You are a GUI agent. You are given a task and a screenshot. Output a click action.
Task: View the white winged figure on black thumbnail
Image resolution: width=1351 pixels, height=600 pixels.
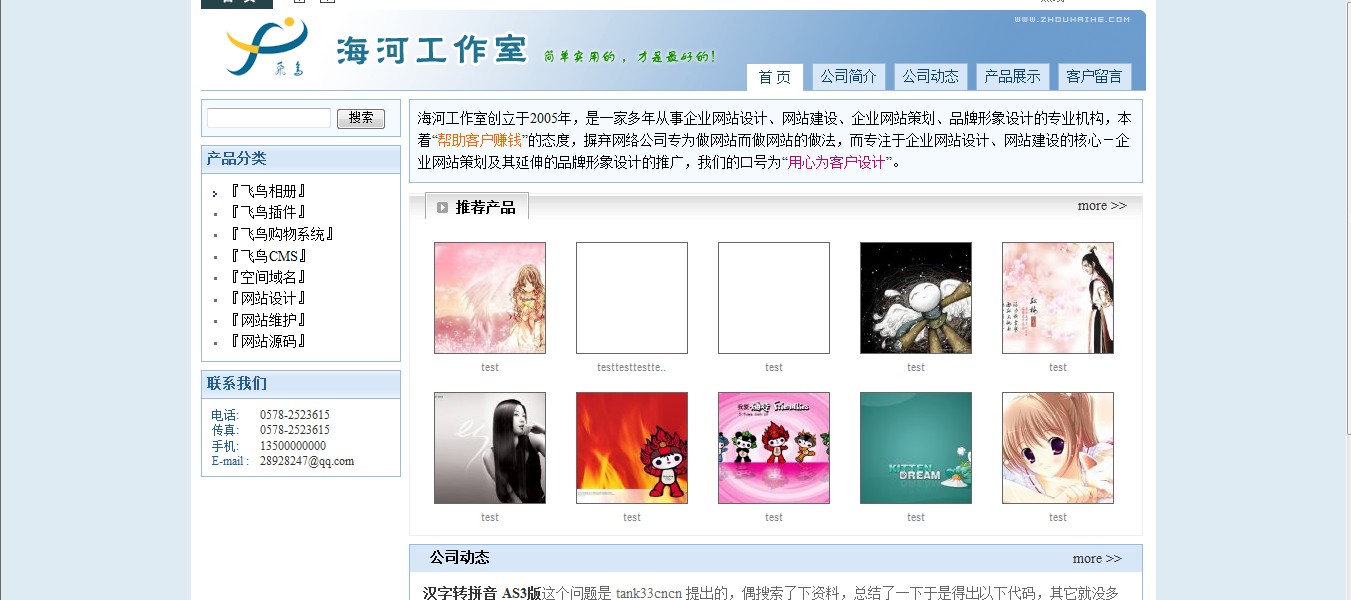pyautogui.click(x=916, y=298)
